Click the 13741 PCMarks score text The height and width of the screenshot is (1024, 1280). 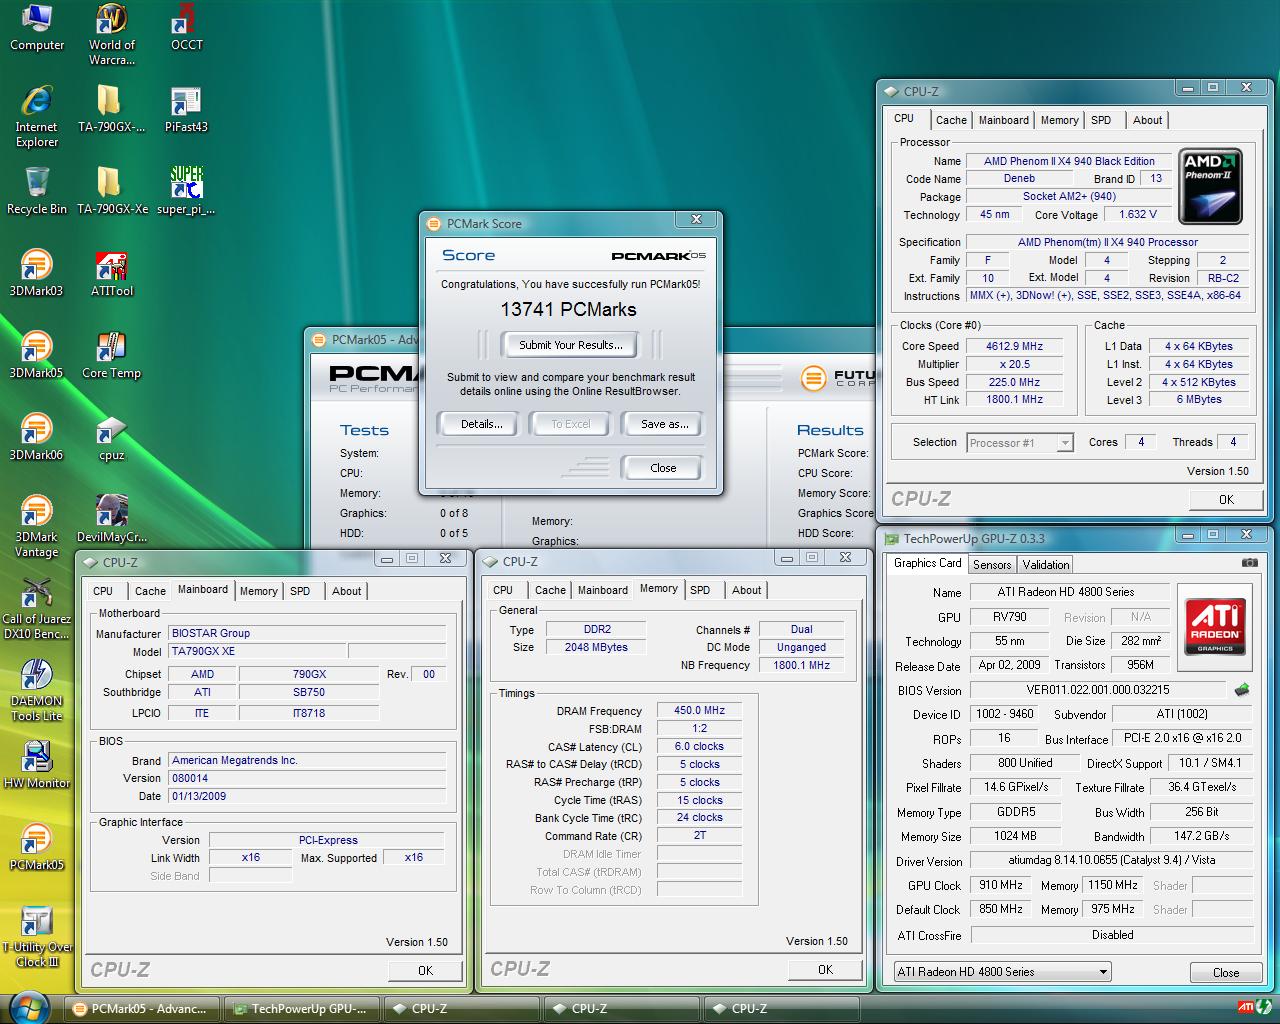click(x=569, y=309)
